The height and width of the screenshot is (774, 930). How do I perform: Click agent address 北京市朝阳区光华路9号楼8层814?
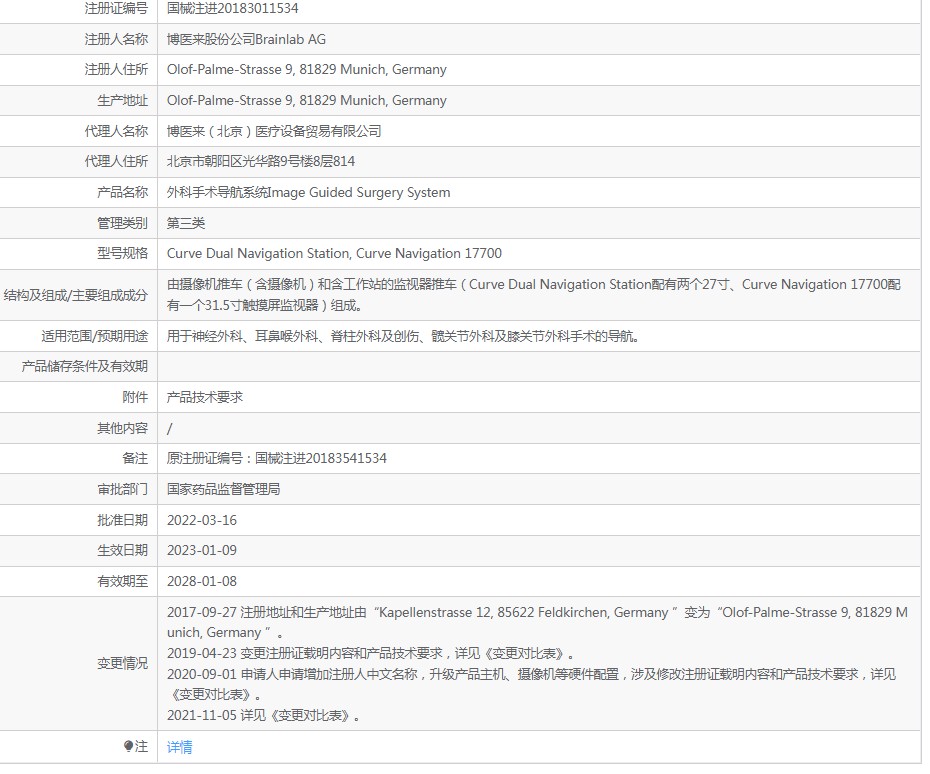click(261, 161)
